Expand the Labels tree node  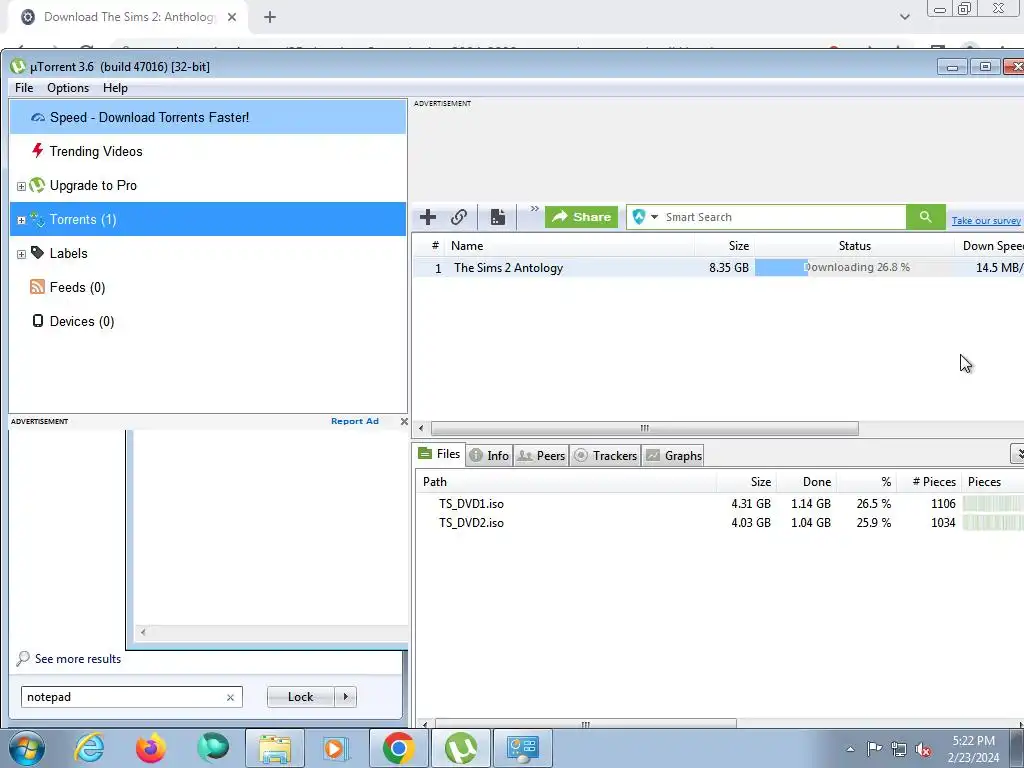(x=21, y=254)
